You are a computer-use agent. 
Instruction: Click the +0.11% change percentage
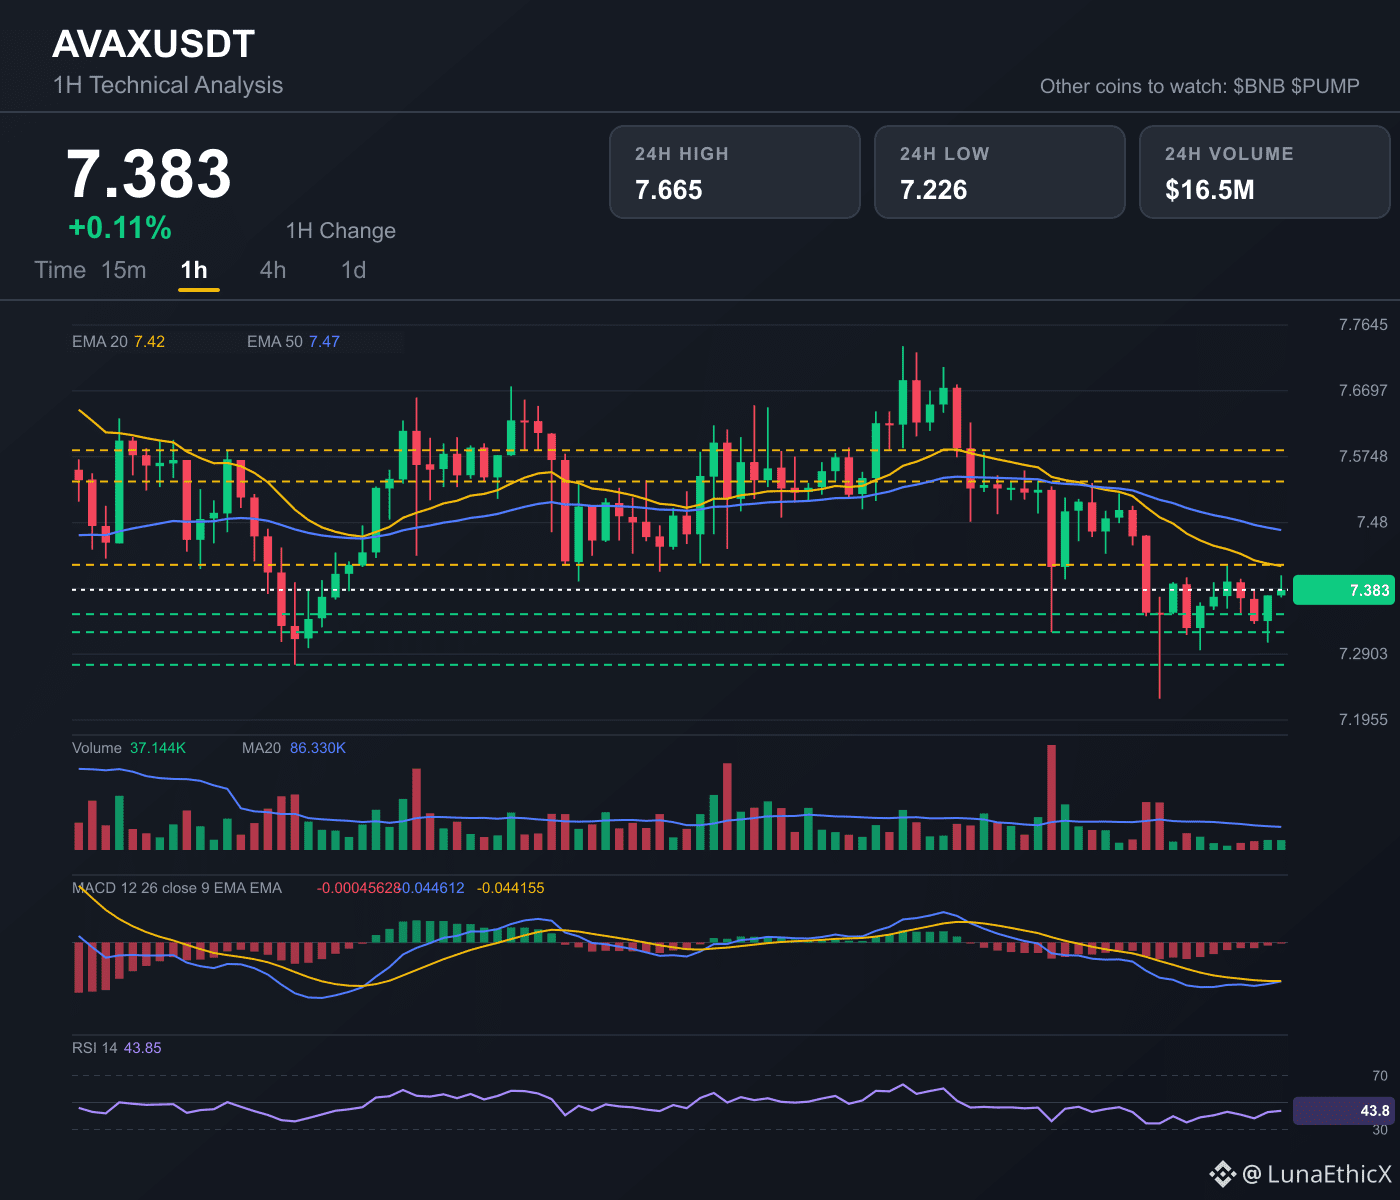point(120,229)
